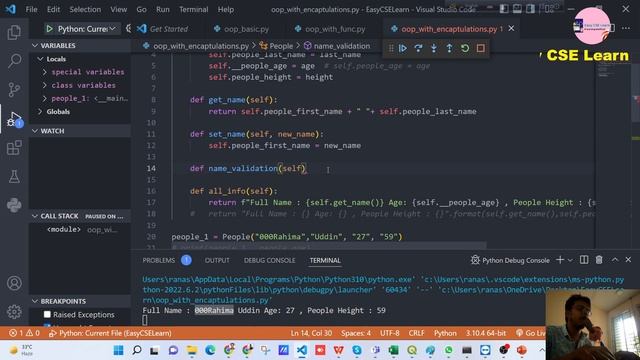Split the terminal panel
The height and width of the screenshot is (360, 640).
[584, 260]
